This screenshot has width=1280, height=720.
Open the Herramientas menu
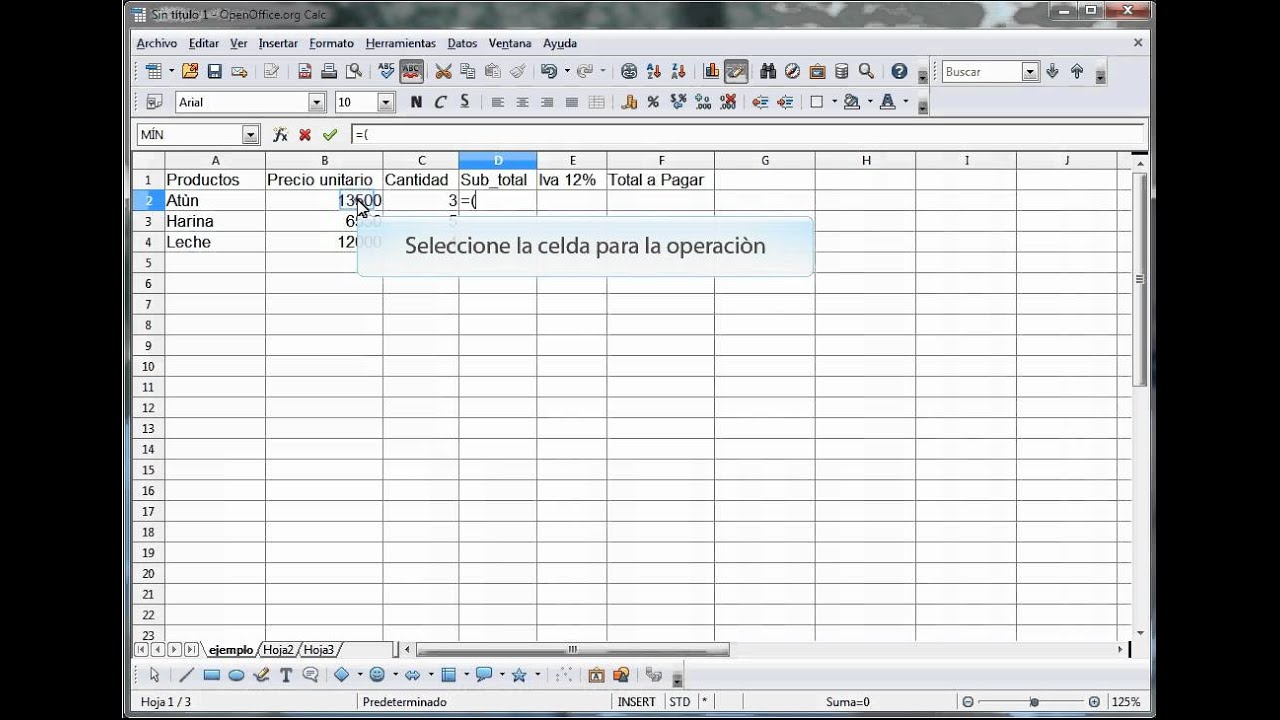(401, 43)
